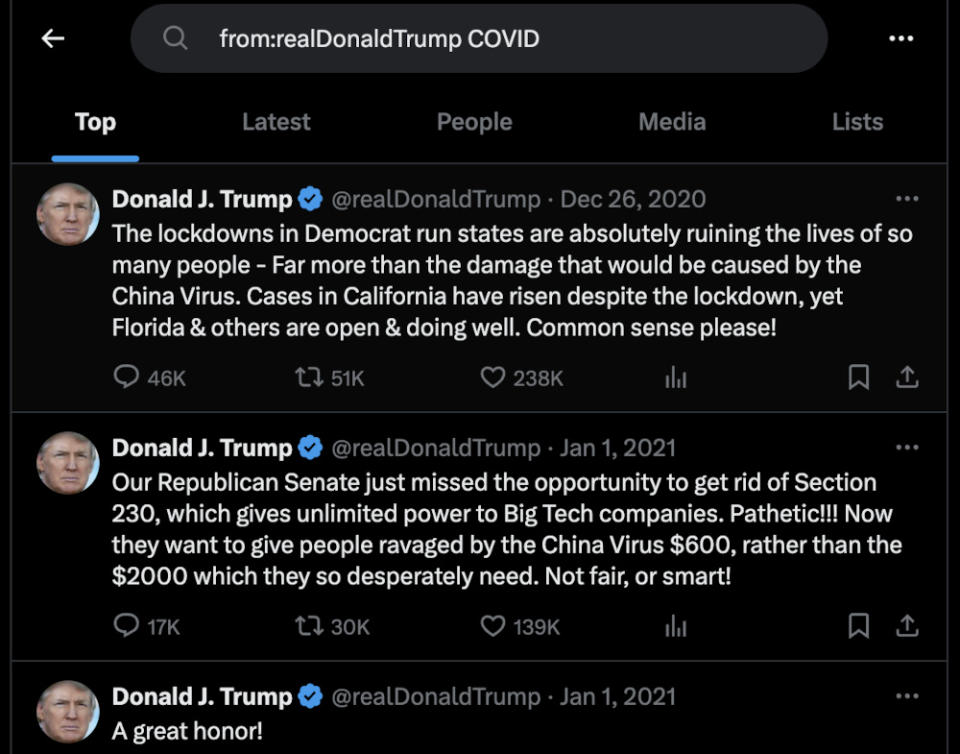Share the first tweet
The width and height of the screenshot is (960, 754).
pyautogui.click(x=907, y=377)
